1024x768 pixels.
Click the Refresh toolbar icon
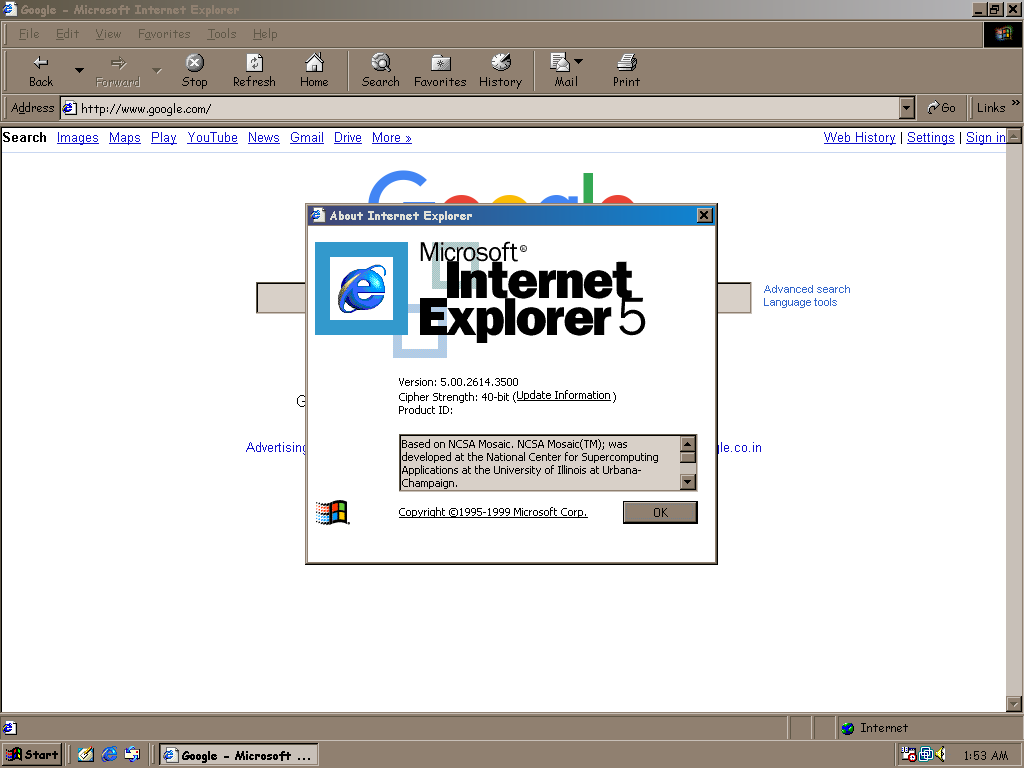(x=254, y=64)
